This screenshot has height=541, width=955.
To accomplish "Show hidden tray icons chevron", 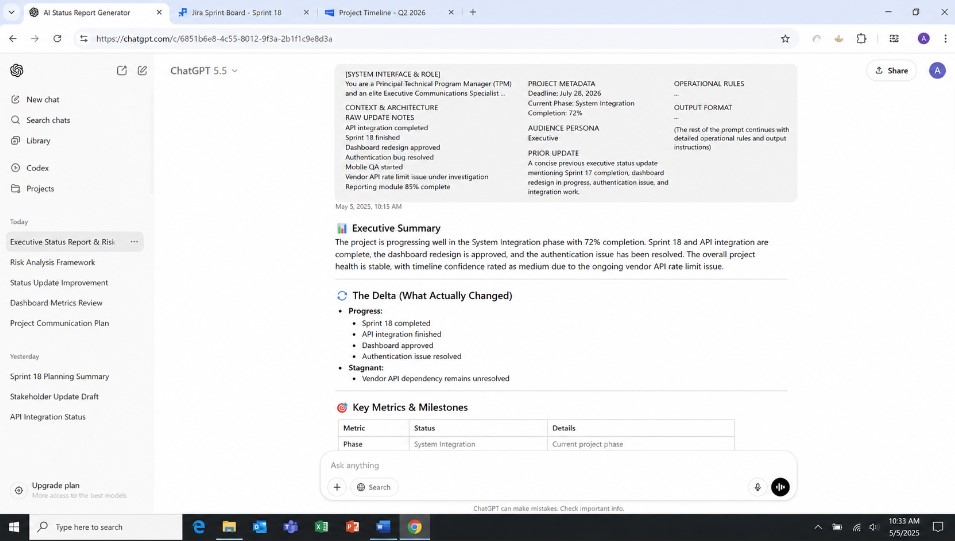I will 818,527.
